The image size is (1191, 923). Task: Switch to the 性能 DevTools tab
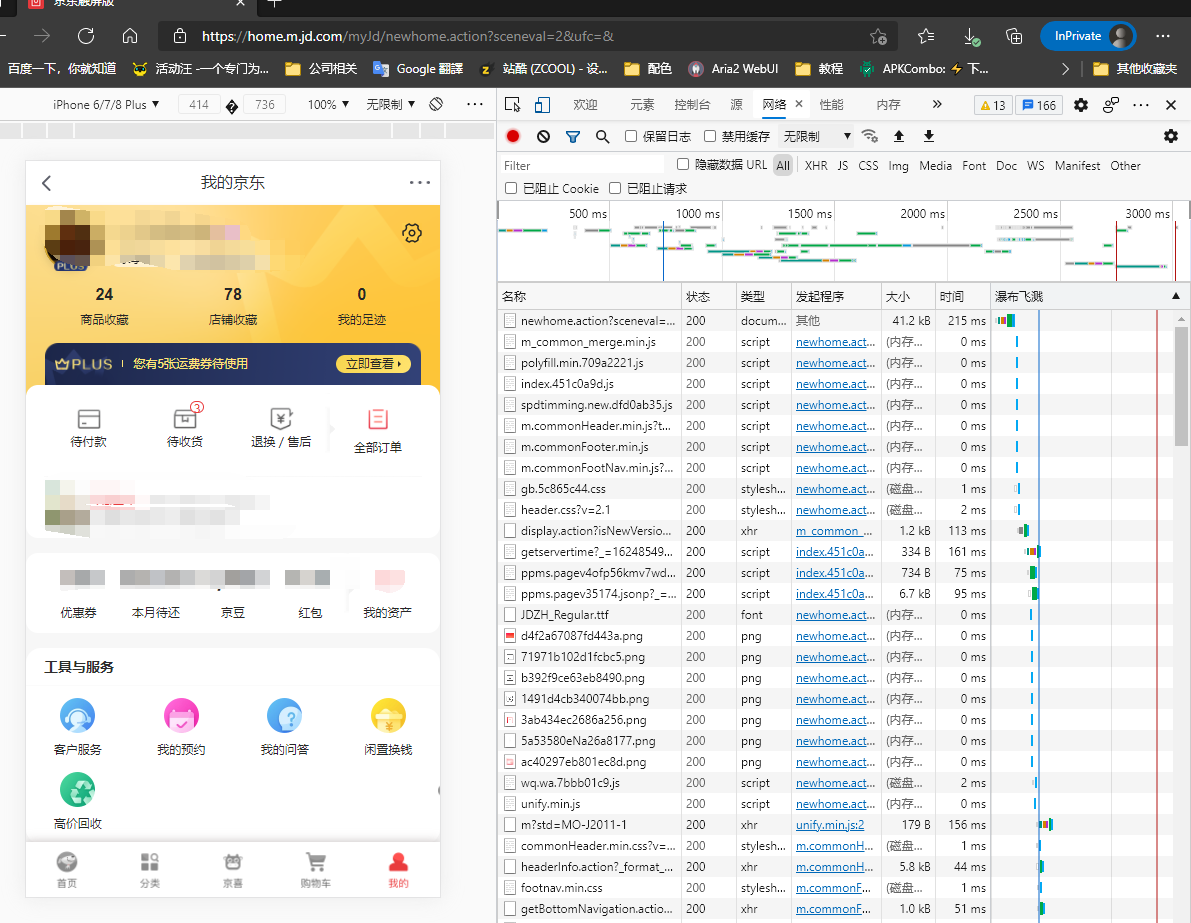831,105
